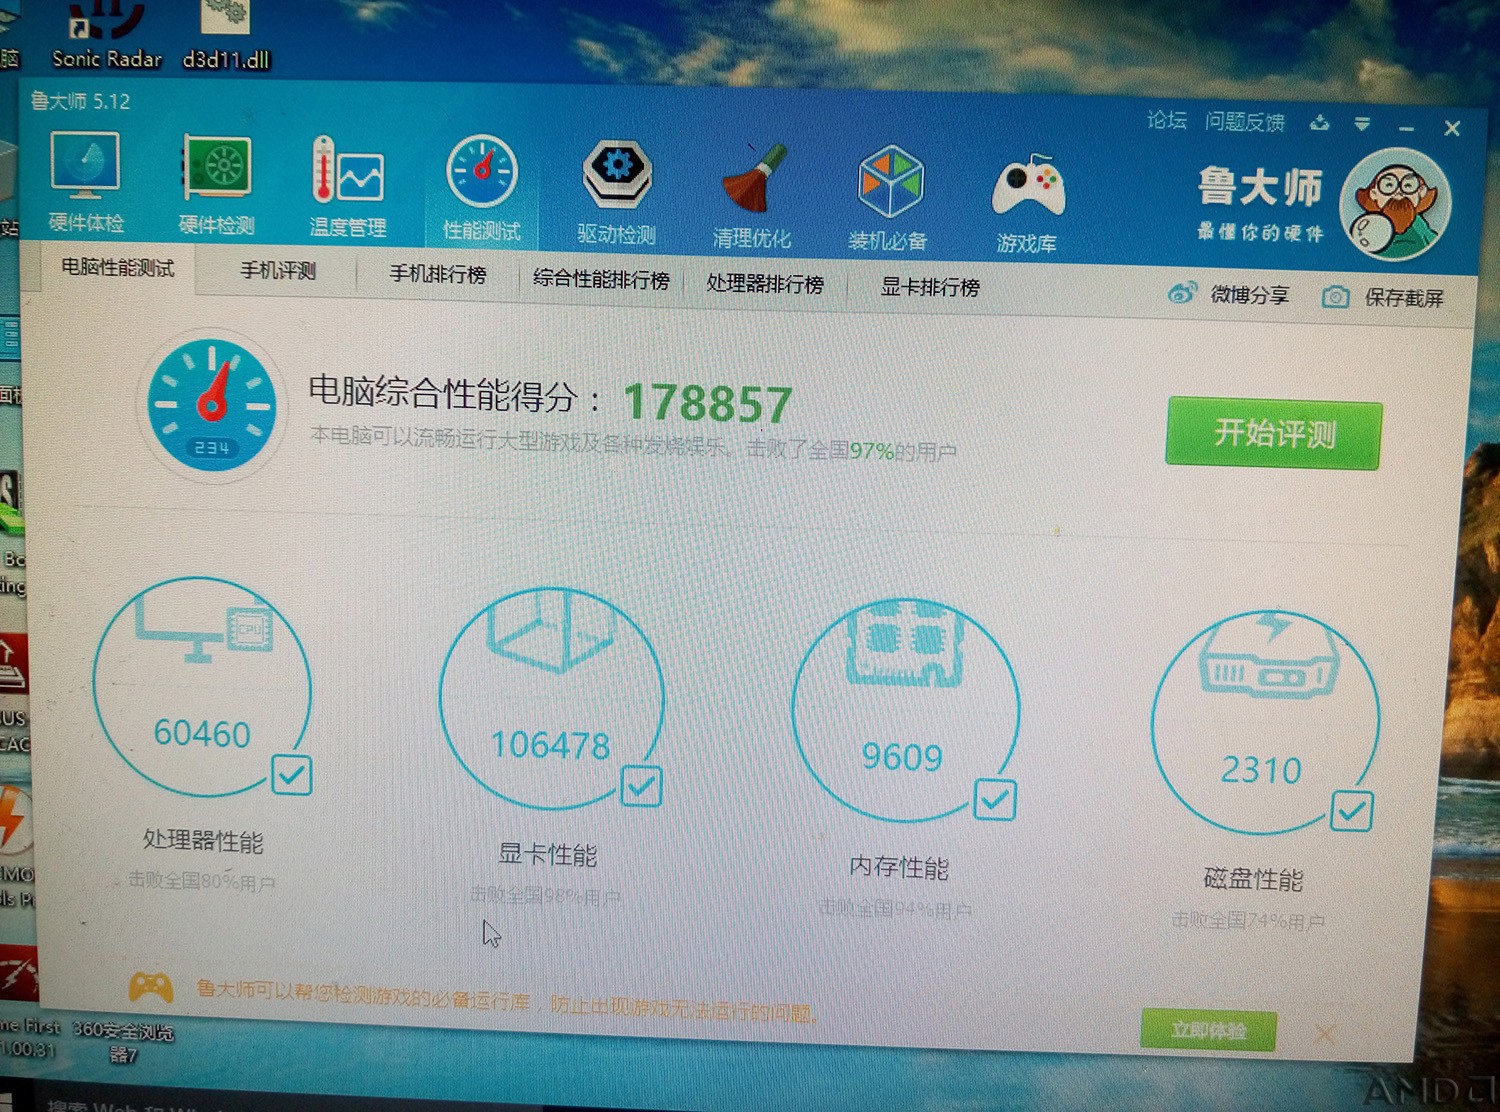Minimize the 鲁大师 window

point(1406,127)
